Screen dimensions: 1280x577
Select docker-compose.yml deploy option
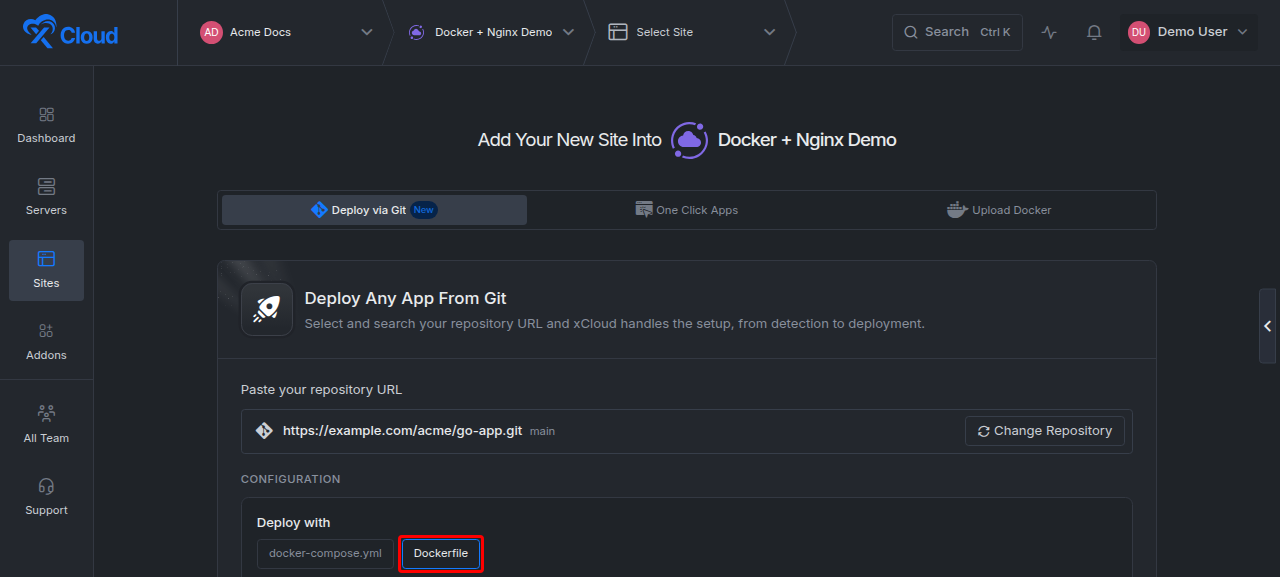[x=325, y=553]
